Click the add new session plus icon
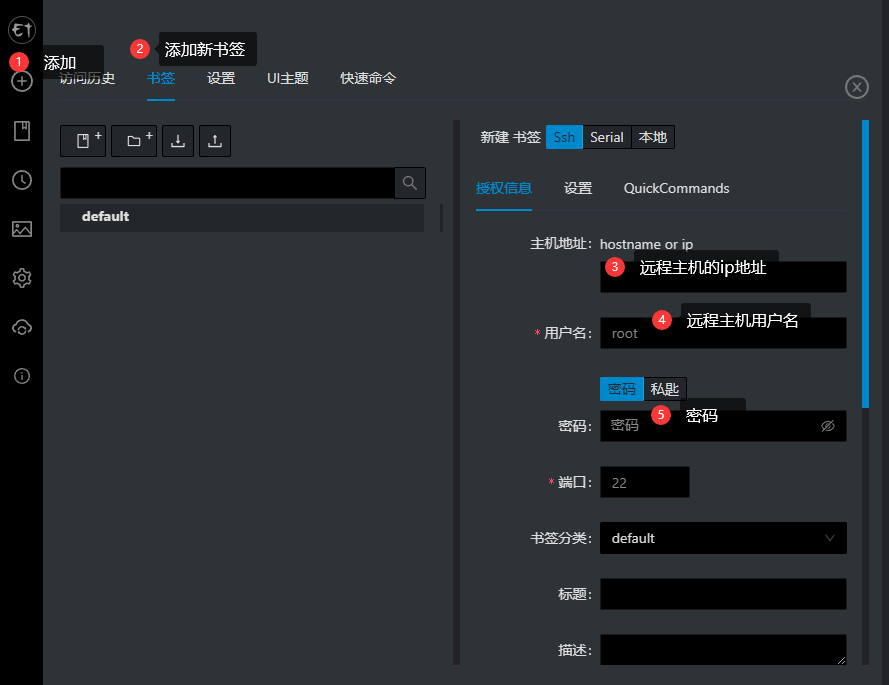Viewport: 889px width, 685px height. point(22,81)
